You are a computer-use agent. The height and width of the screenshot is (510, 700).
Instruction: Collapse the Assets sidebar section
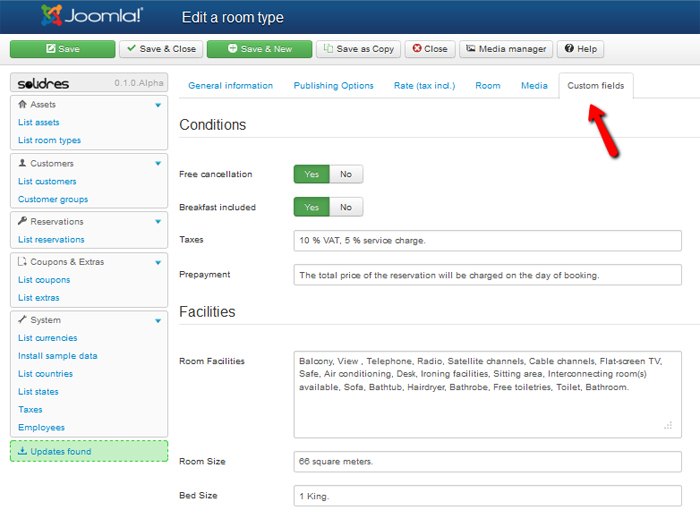point(158,105)
